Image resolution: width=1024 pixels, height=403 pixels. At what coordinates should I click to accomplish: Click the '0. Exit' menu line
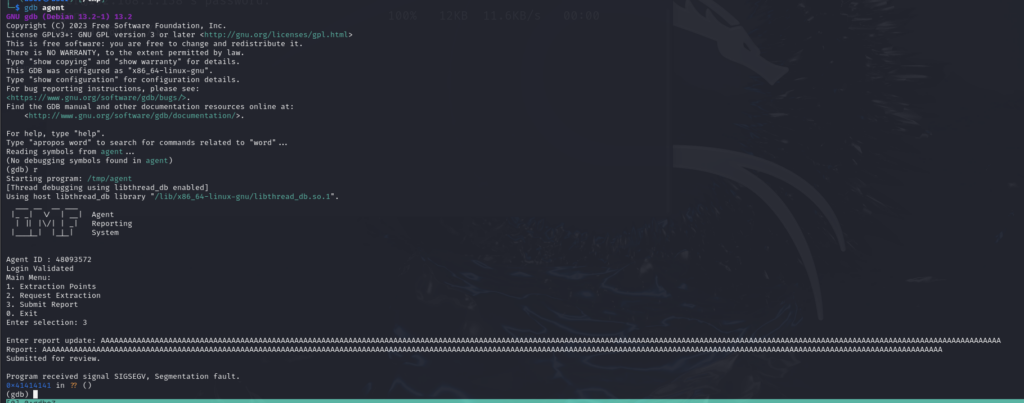pos(22,314)
